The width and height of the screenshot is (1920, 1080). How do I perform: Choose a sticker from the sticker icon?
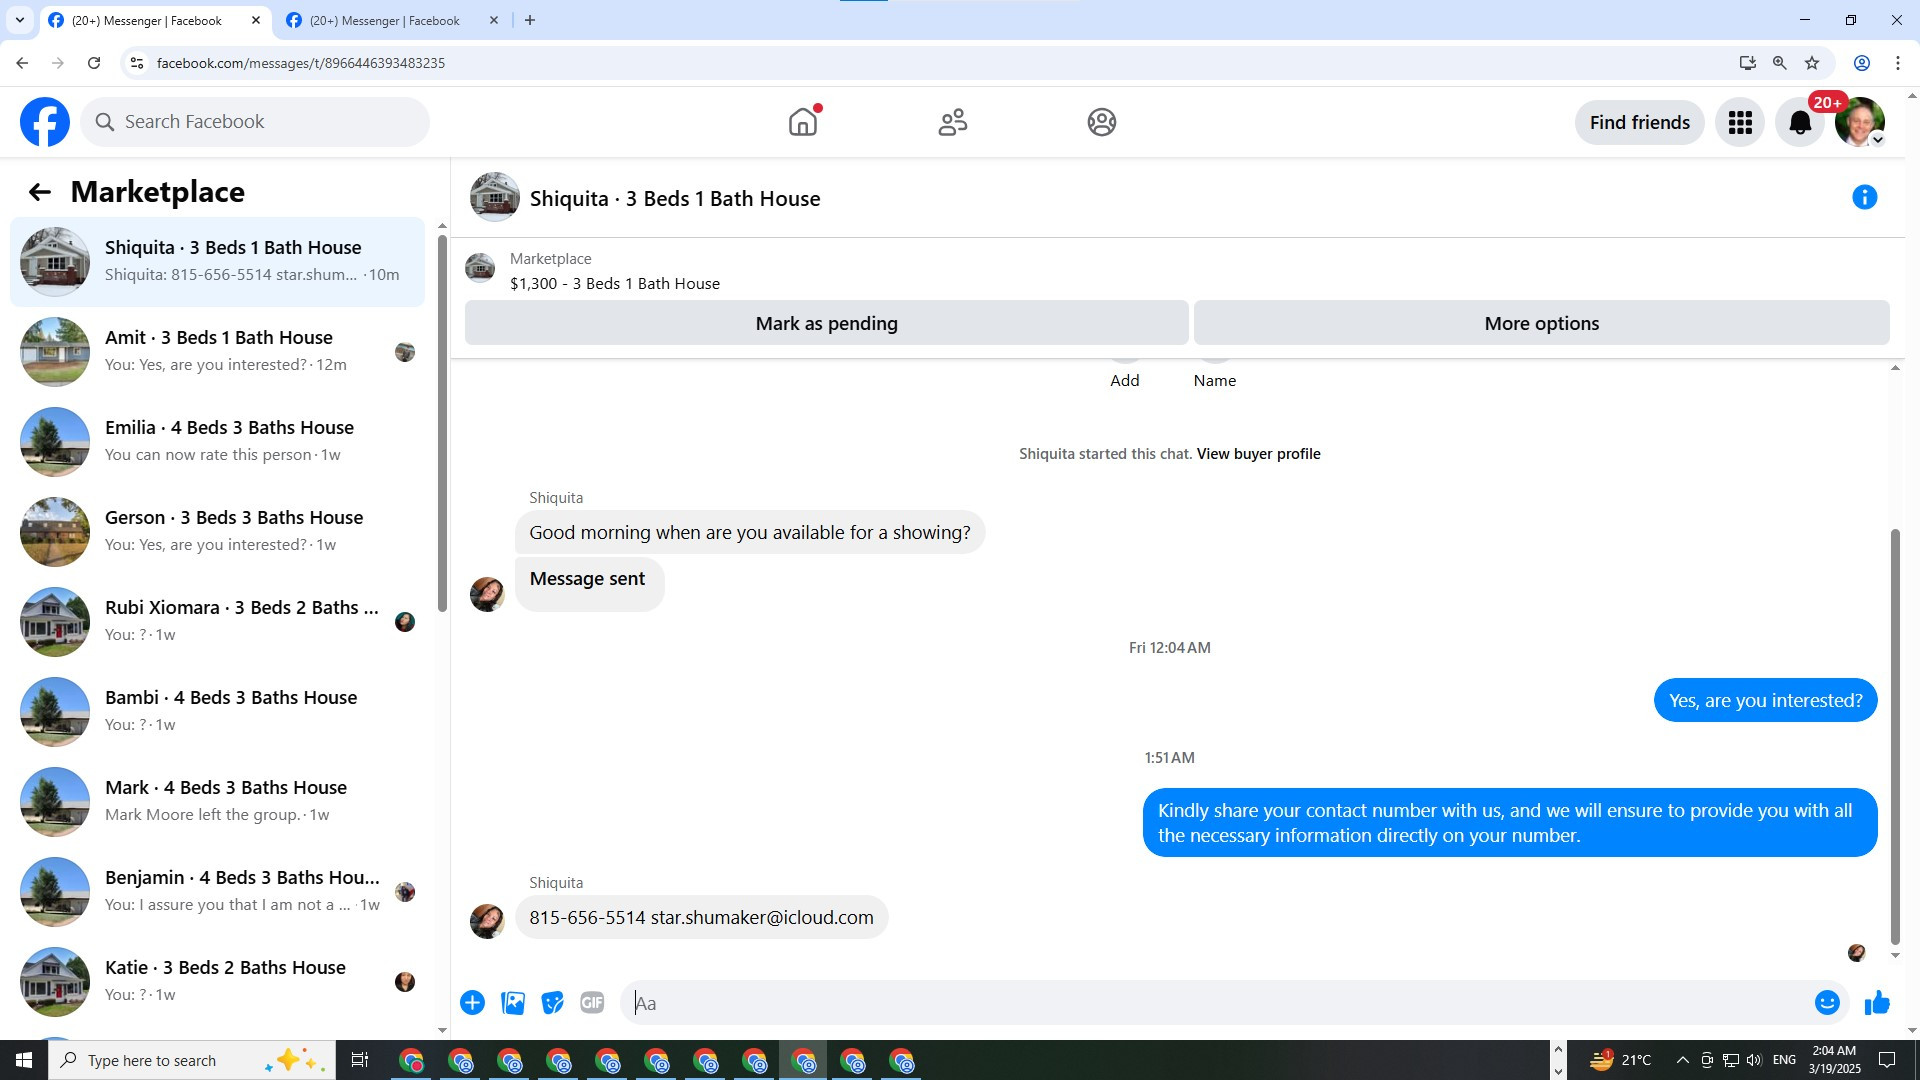tap(552, 1003)
